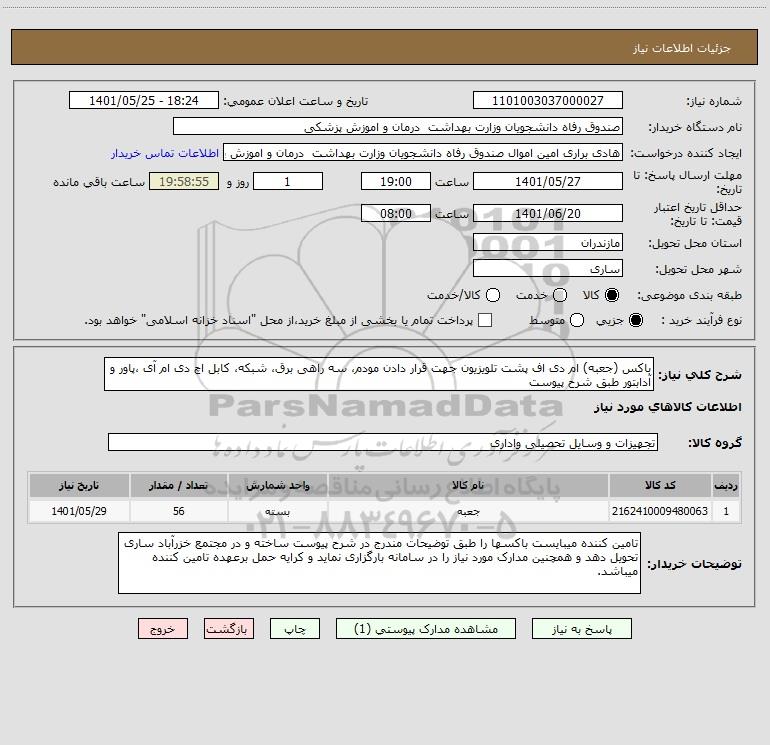Select the جزیی purchase type radio
Image resolution: width=770 pixels, height=745 pixels.
pyautogui.click(x=635, y=320)
